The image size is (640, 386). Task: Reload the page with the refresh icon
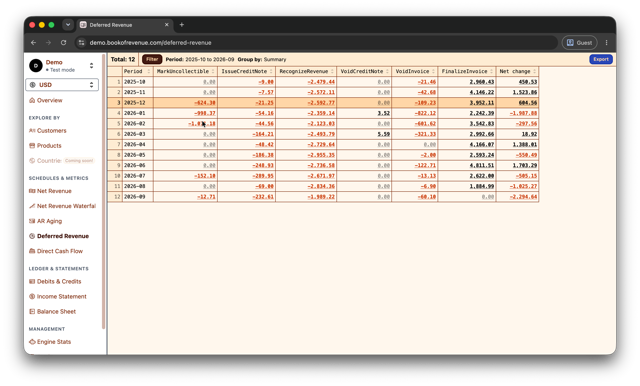click(x=64, y=42)
